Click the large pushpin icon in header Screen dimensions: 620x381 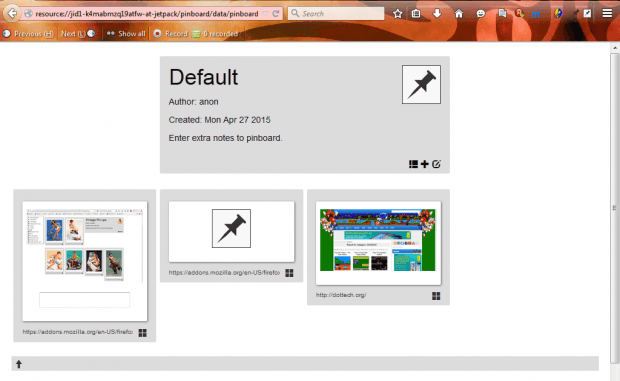coord(422,85)
